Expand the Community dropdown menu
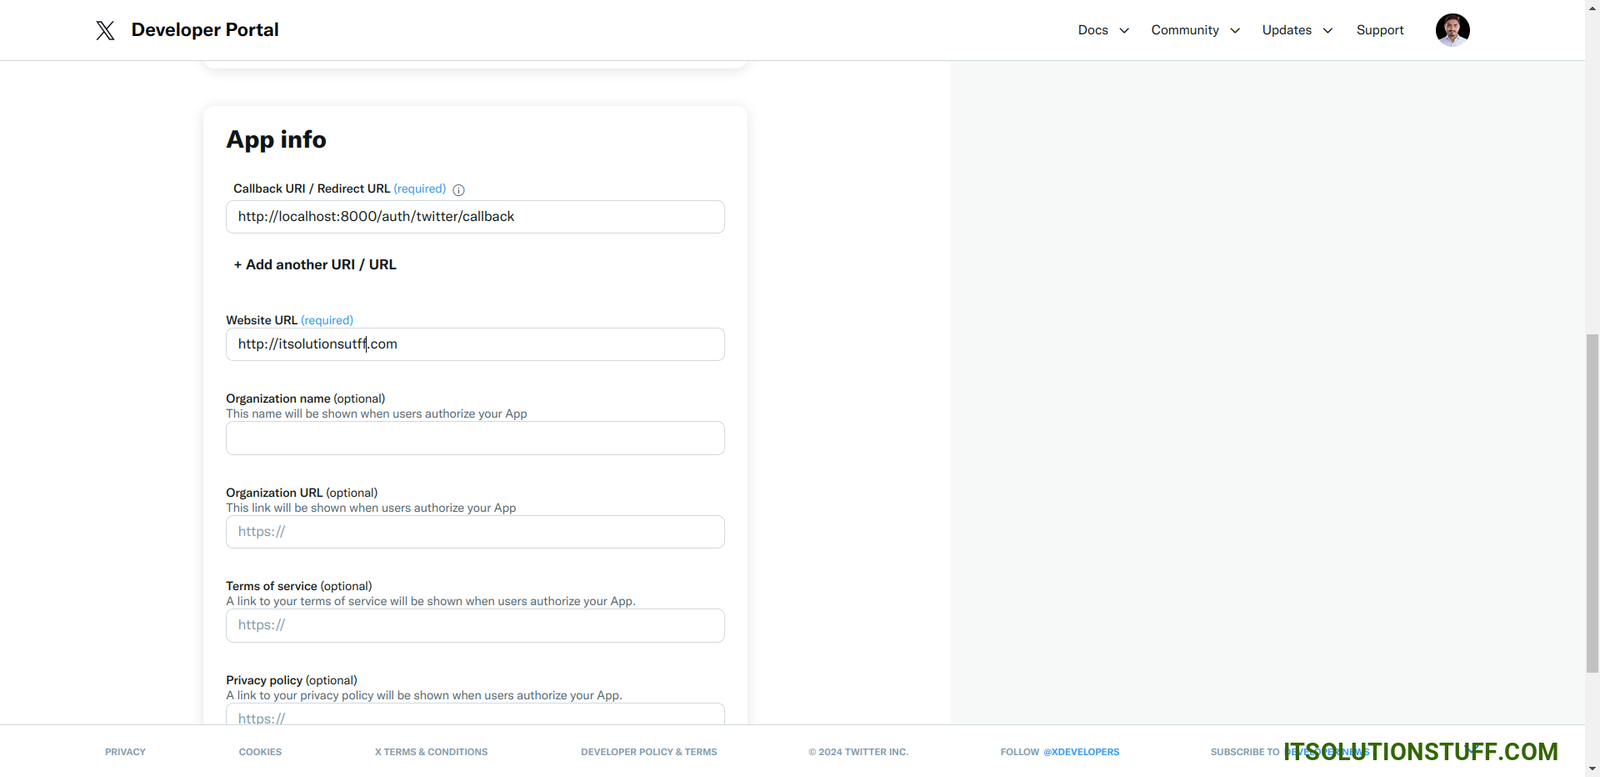 pyautogui.click(x=1195, y=30)
